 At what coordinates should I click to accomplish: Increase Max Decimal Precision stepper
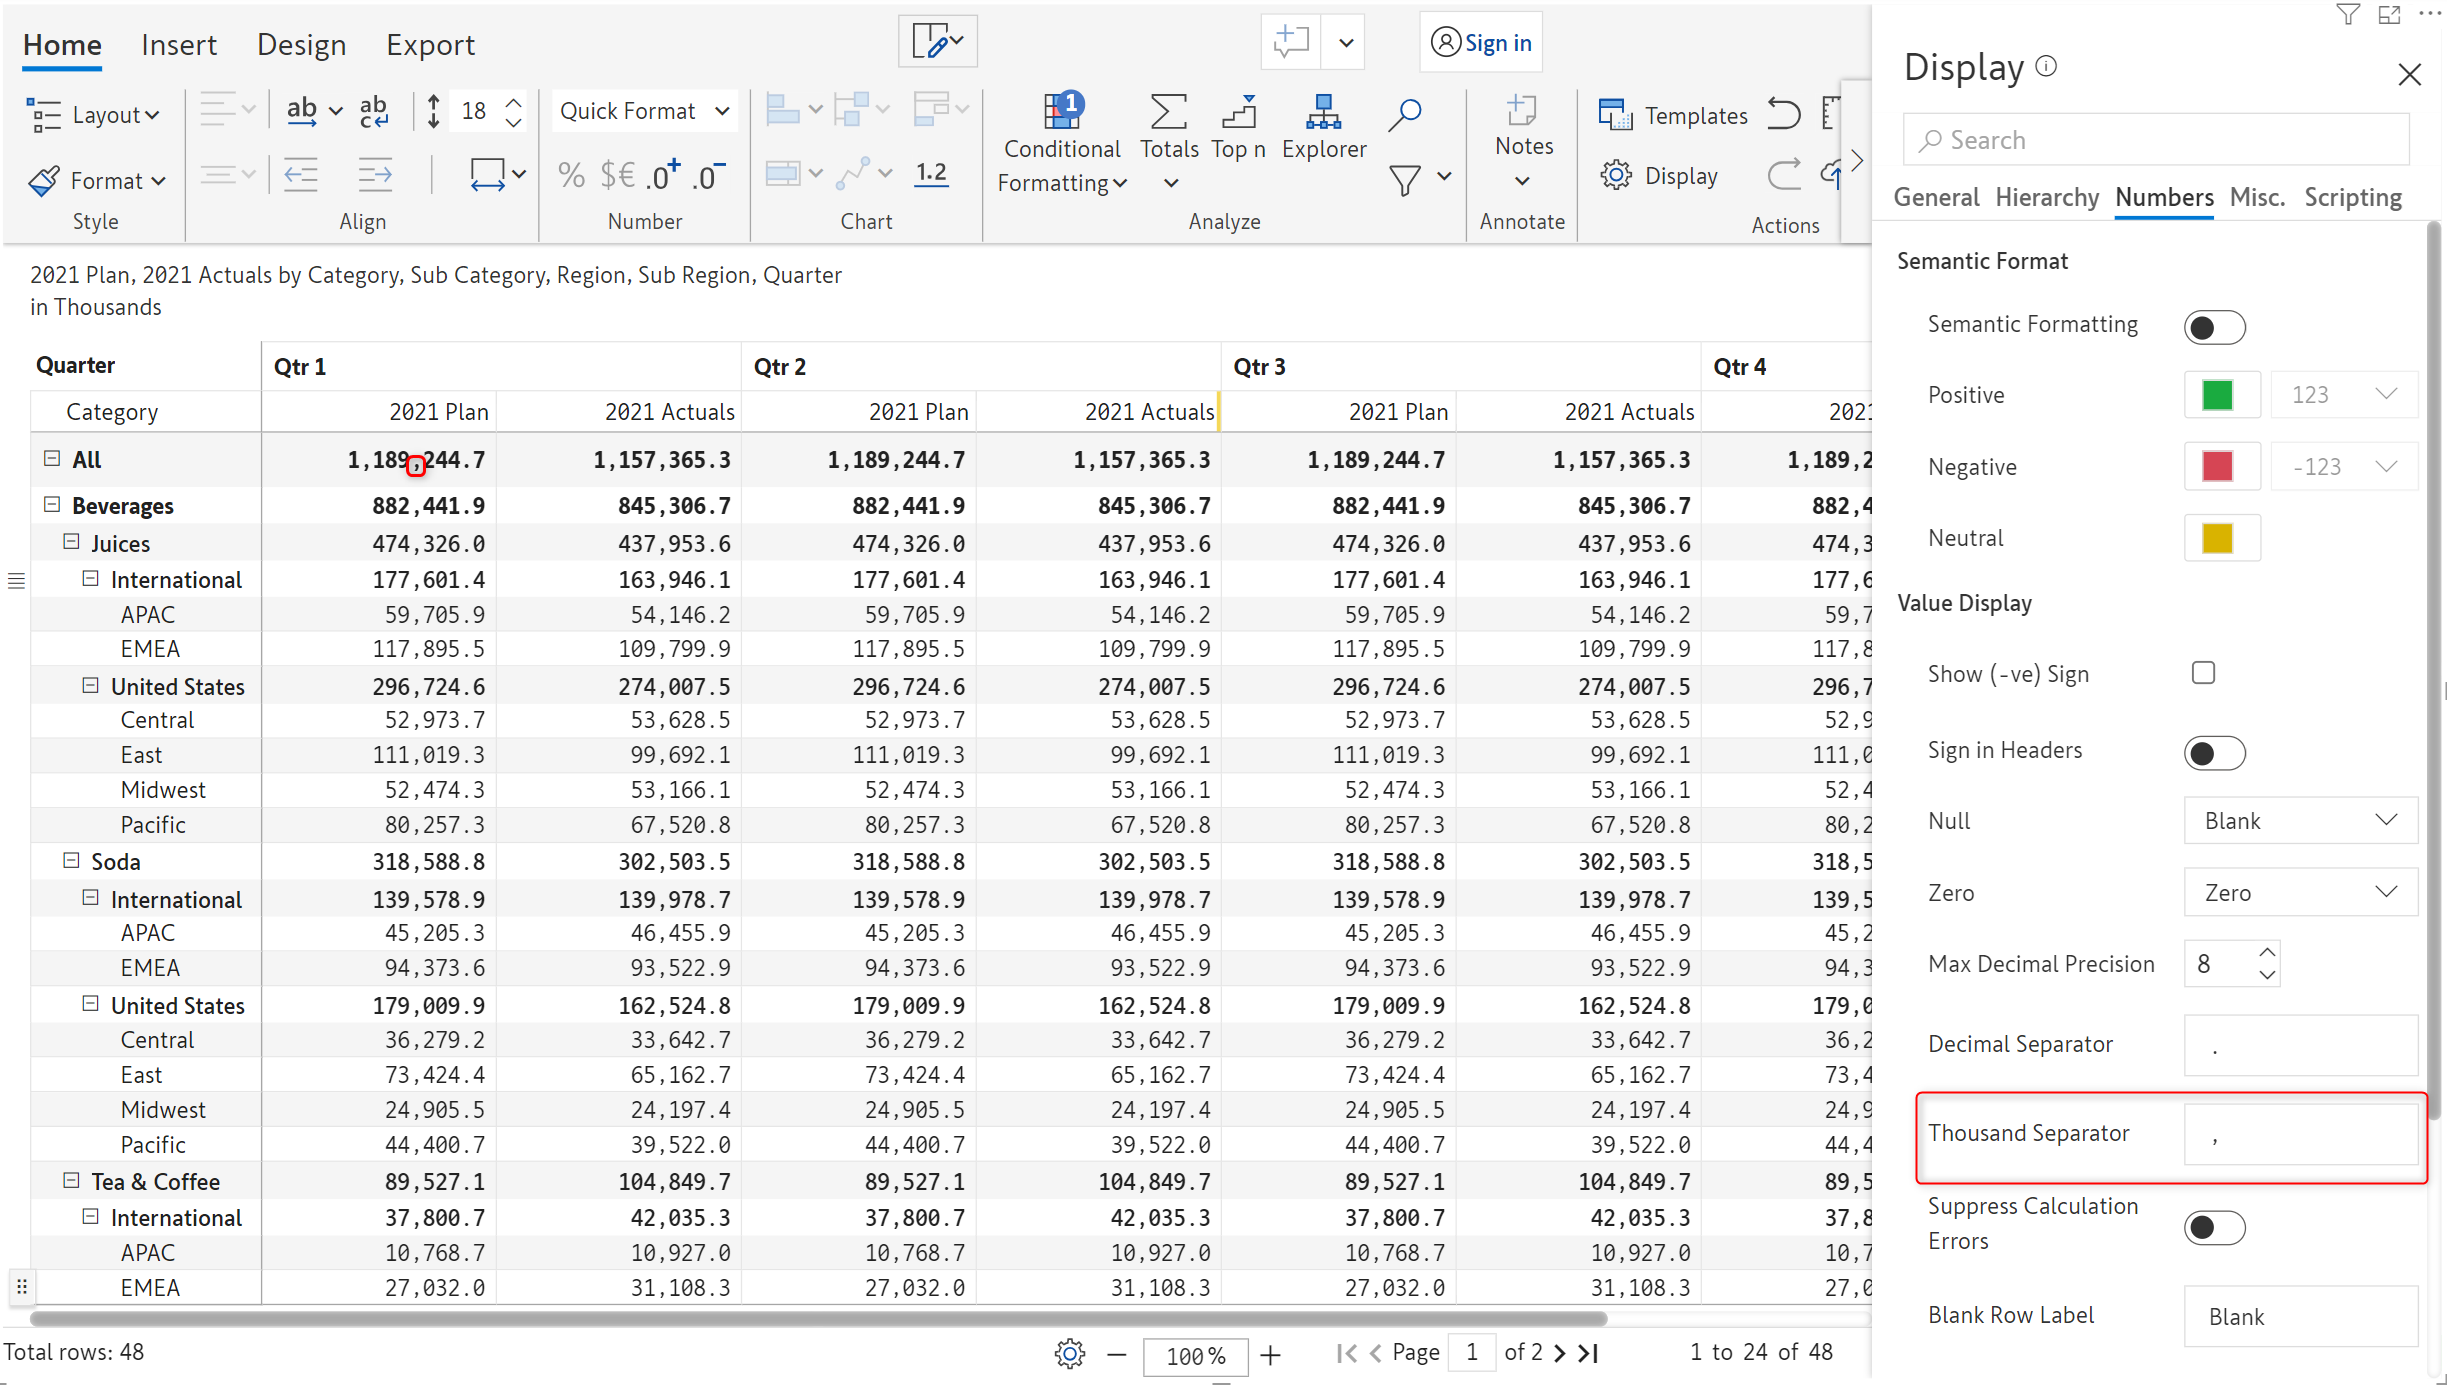tap(2266, 952)
